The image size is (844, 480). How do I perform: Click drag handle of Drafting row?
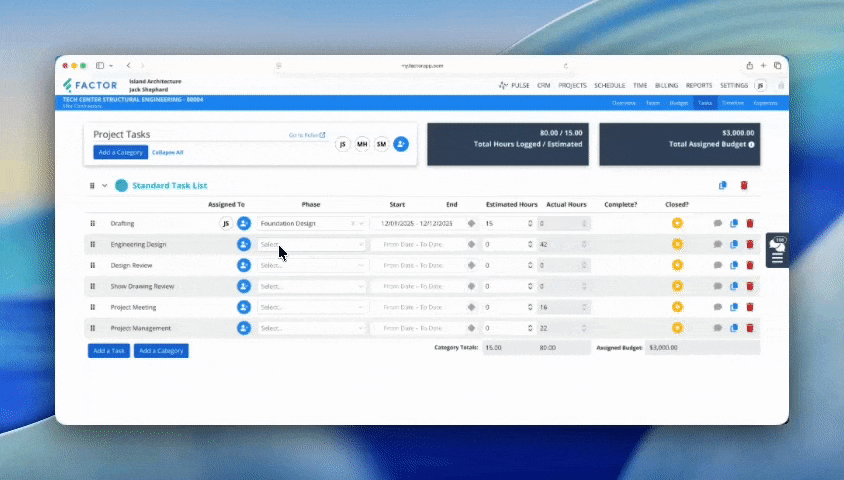tap(93, 223)
